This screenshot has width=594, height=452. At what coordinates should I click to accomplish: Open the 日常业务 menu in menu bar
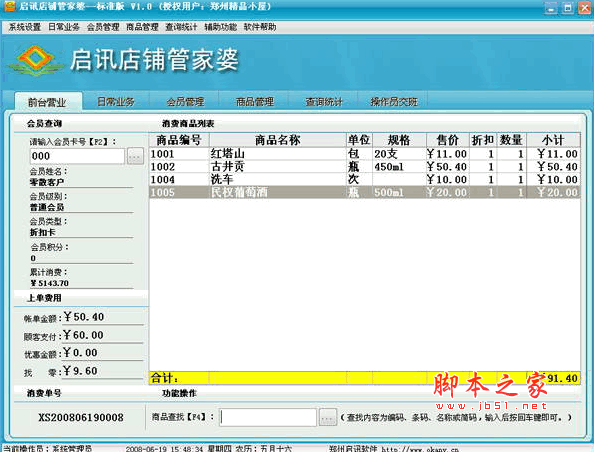click(x=64, y=27)
